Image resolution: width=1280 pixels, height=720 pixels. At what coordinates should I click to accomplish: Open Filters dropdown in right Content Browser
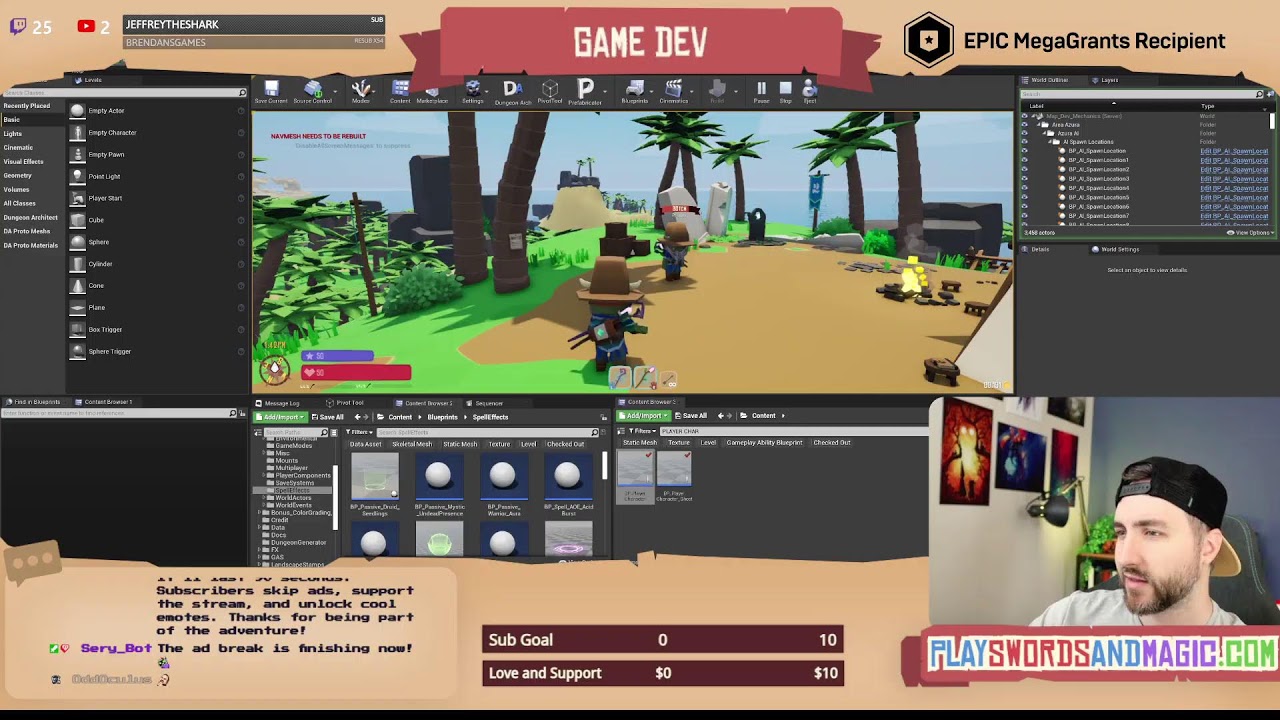pyautogui.click(x=641, y=431)
